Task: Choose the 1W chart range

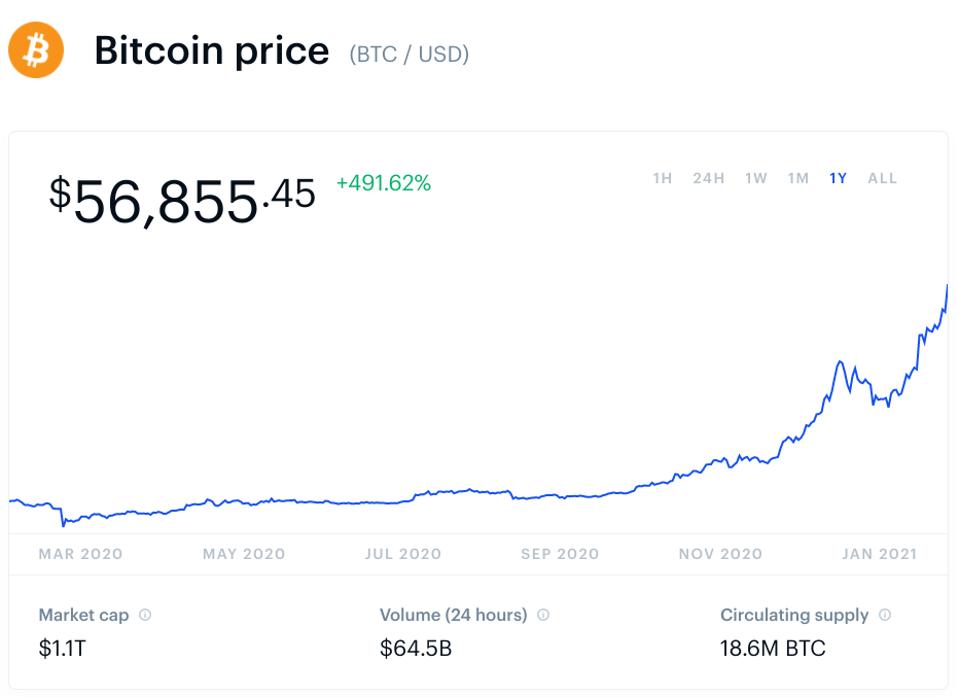Action: [756, 178]
